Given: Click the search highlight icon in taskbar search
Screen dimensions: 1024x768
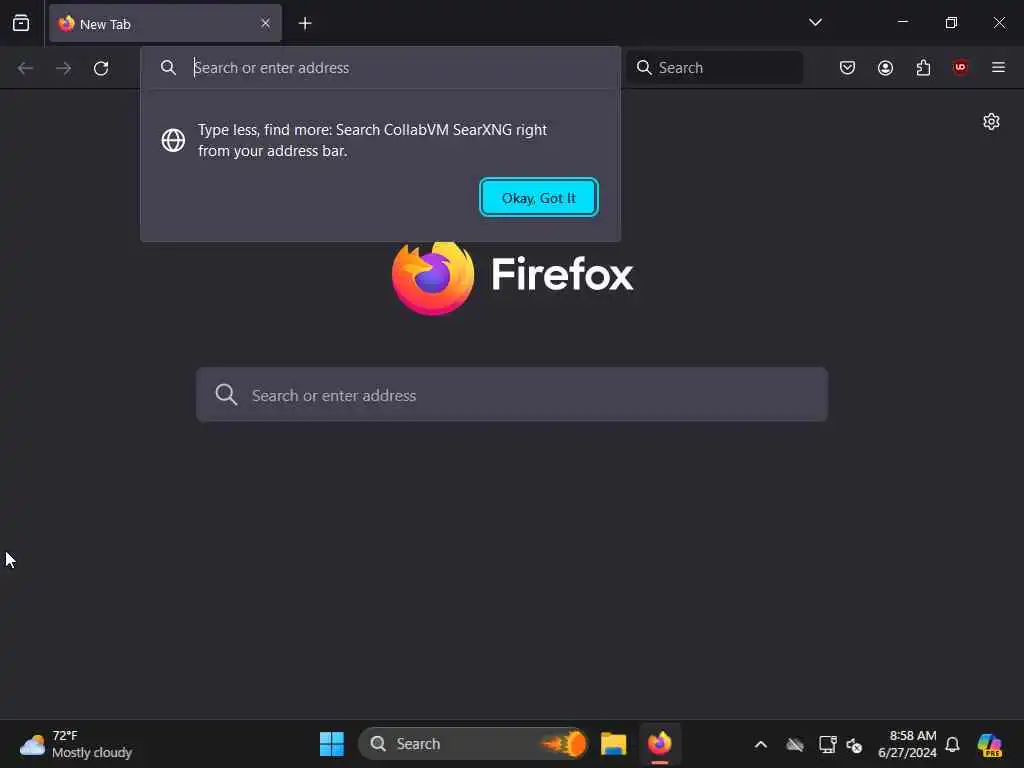Looking at the screenshot, I should [x=566, y=744].
